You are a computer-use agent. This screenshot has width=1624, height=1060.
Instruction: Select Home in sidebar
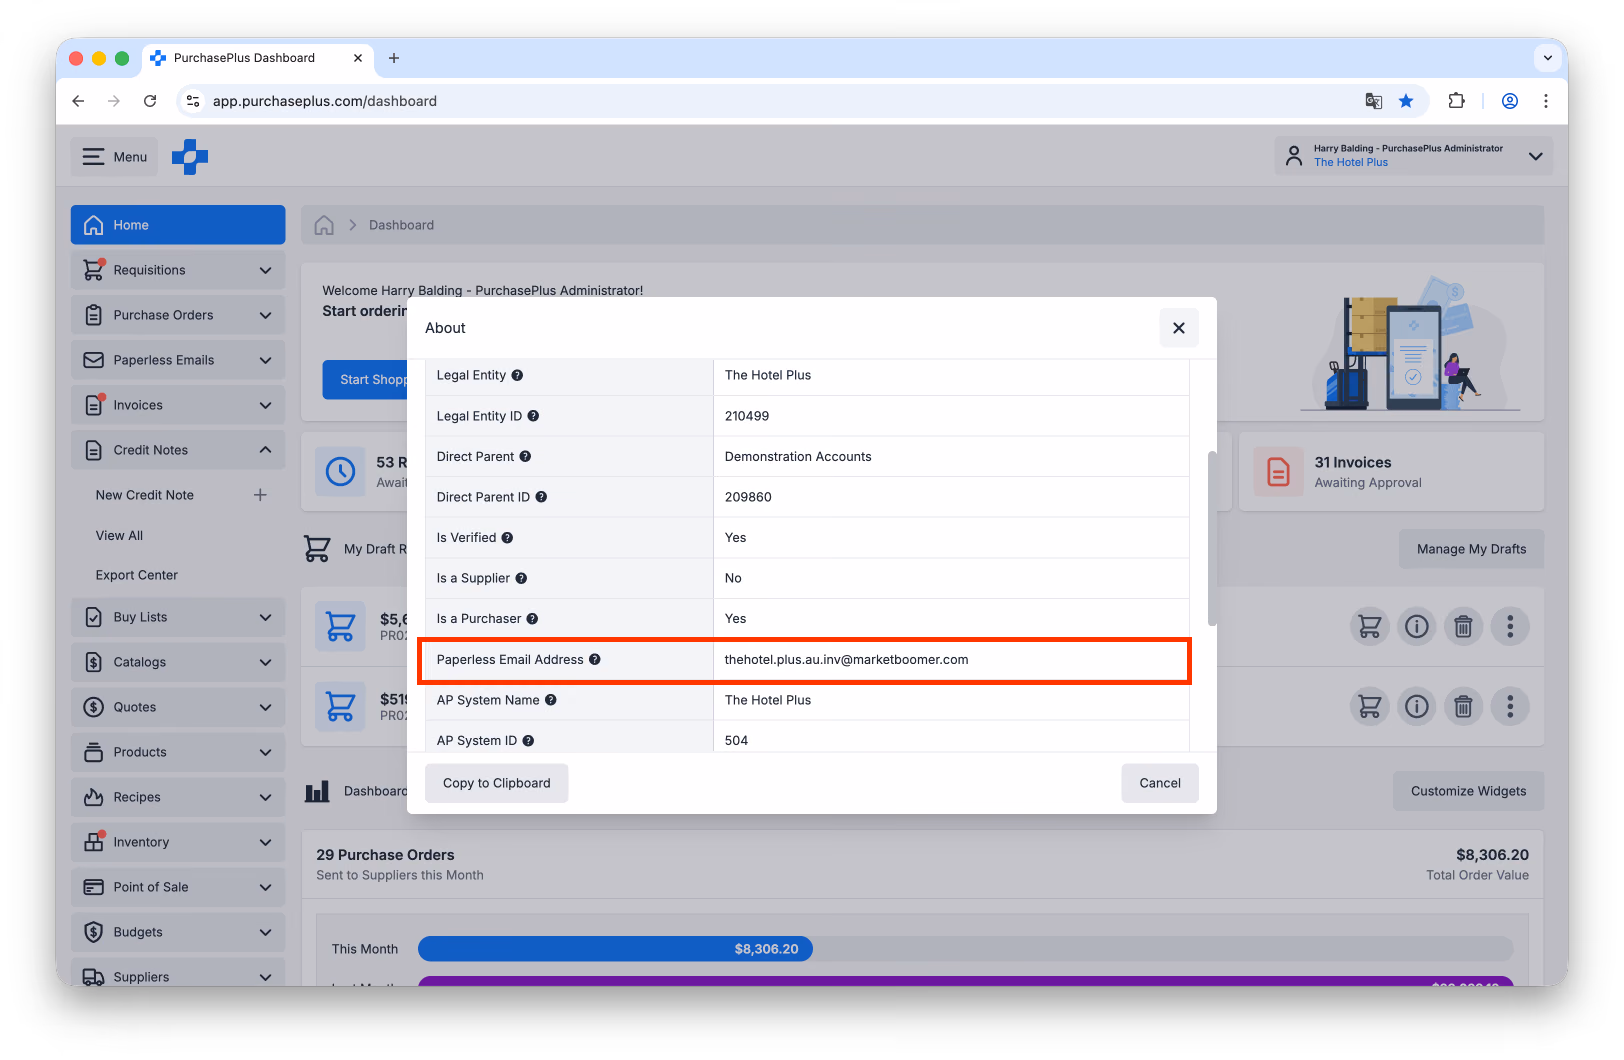[178, 225]
